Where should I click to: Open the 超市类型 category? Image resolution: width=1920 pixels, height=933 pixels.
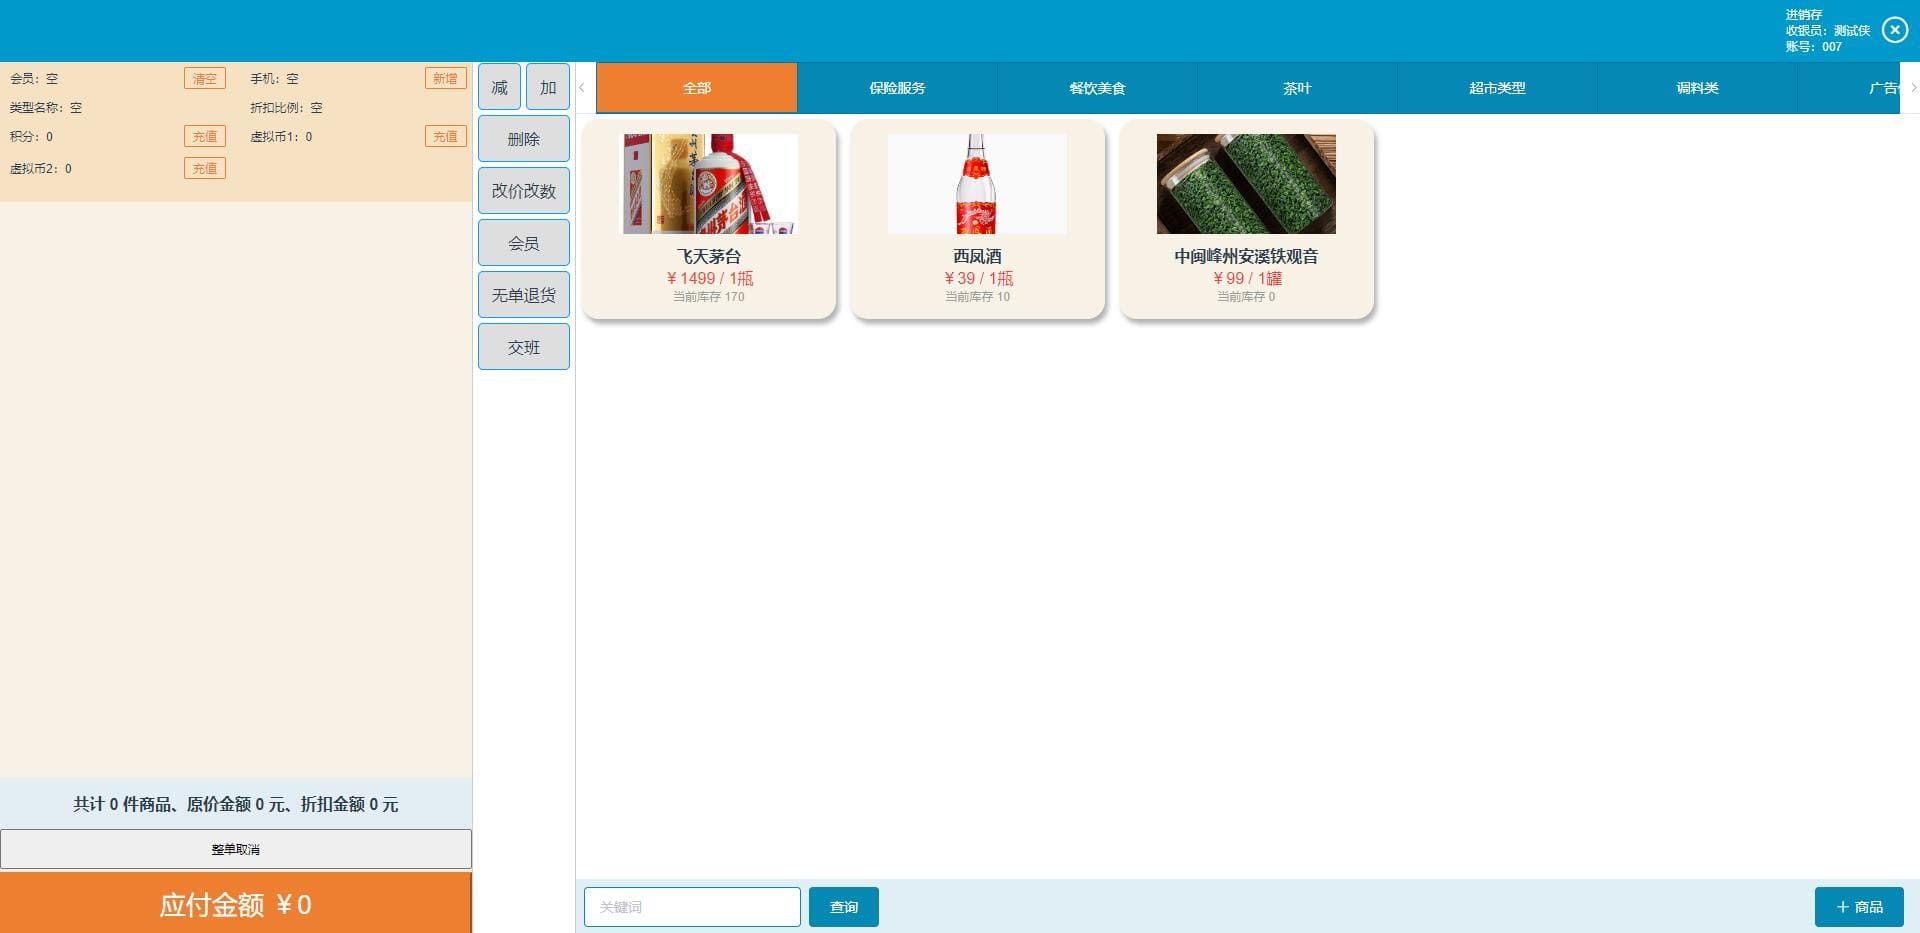pyautogui.click(x=1497, y=88)
